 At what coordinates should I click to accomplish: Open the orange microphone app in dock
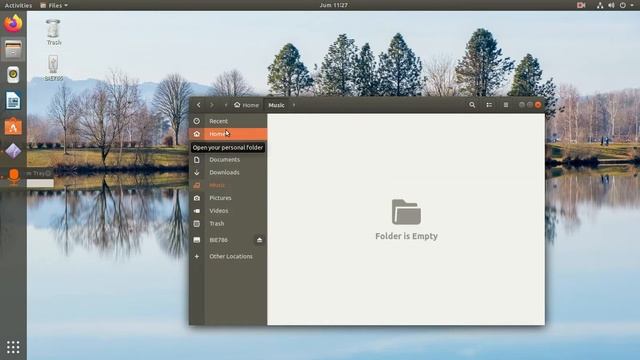coord(14,176)
